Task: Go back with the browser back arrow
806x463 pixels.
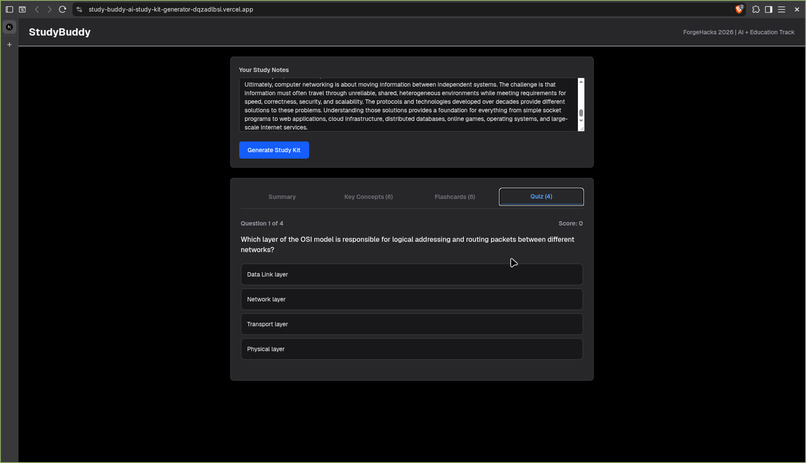Action: [36, 9]
